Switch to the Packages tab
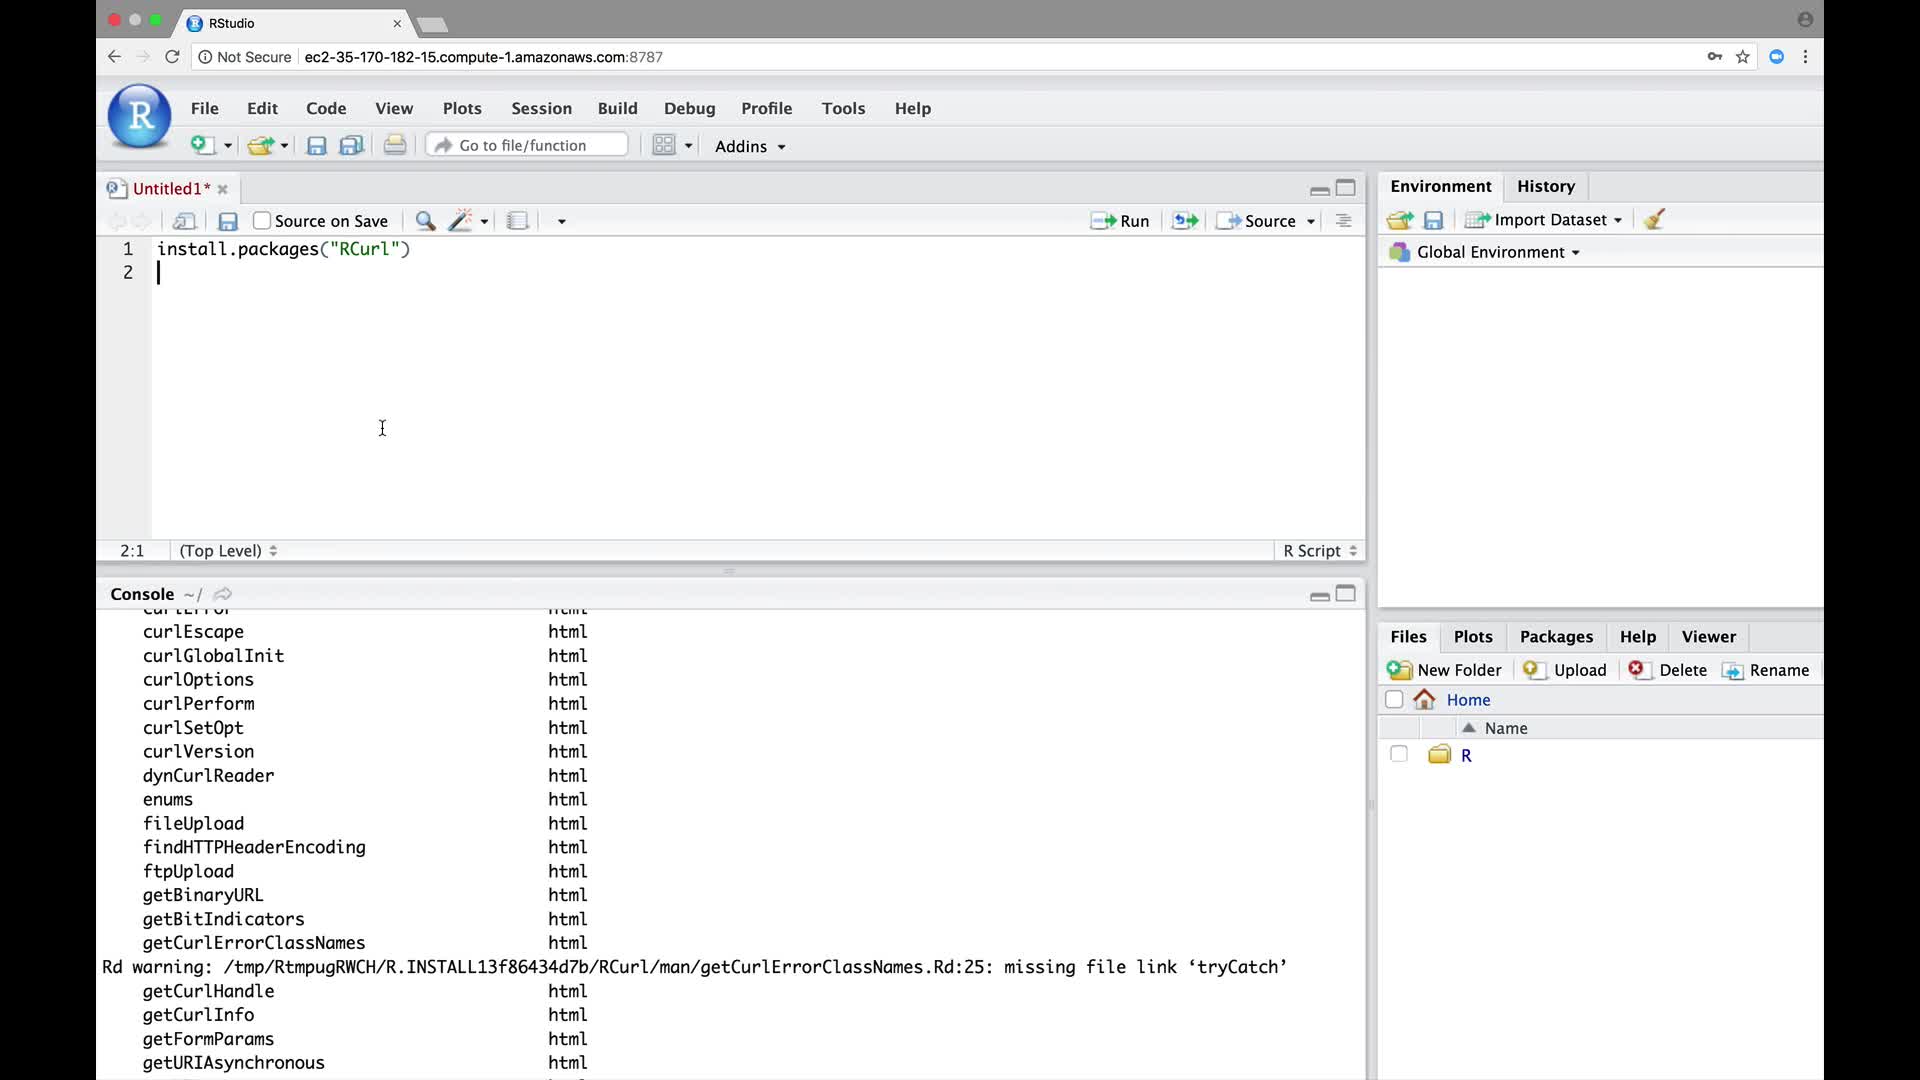Viewport: 1920px width, 1080px height. point(1556,637)
